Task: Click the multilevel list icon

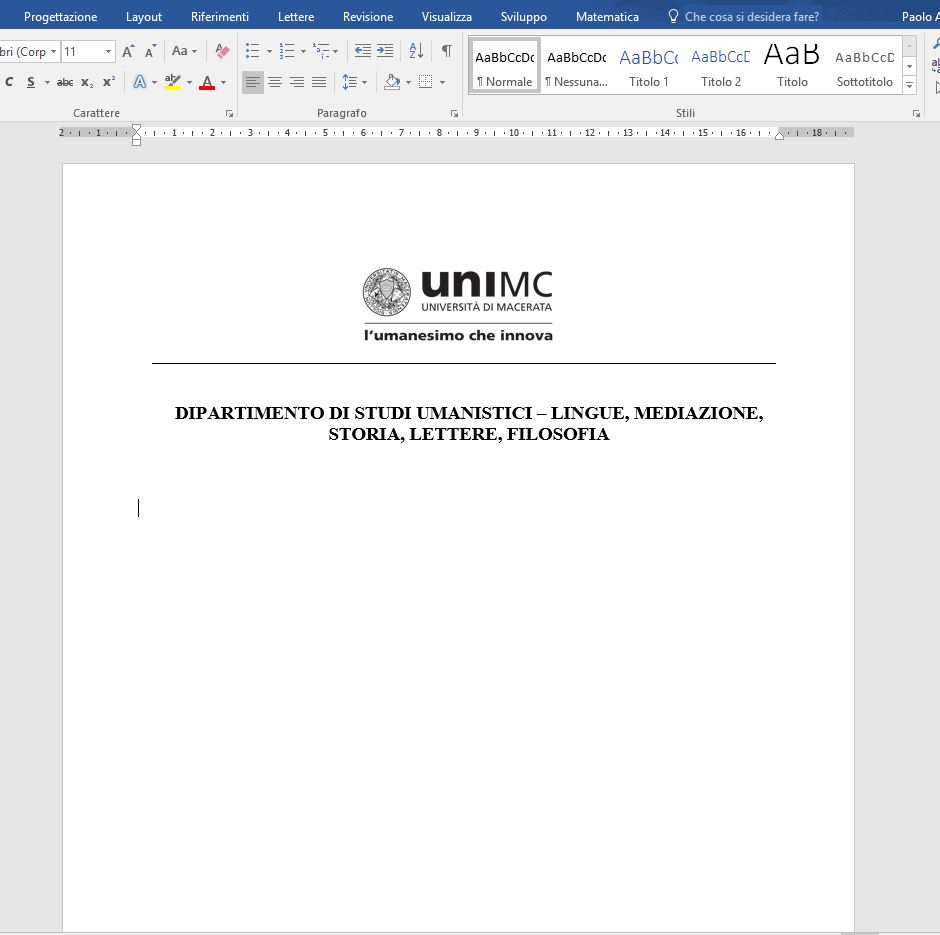Action: [x=321, y=51]
